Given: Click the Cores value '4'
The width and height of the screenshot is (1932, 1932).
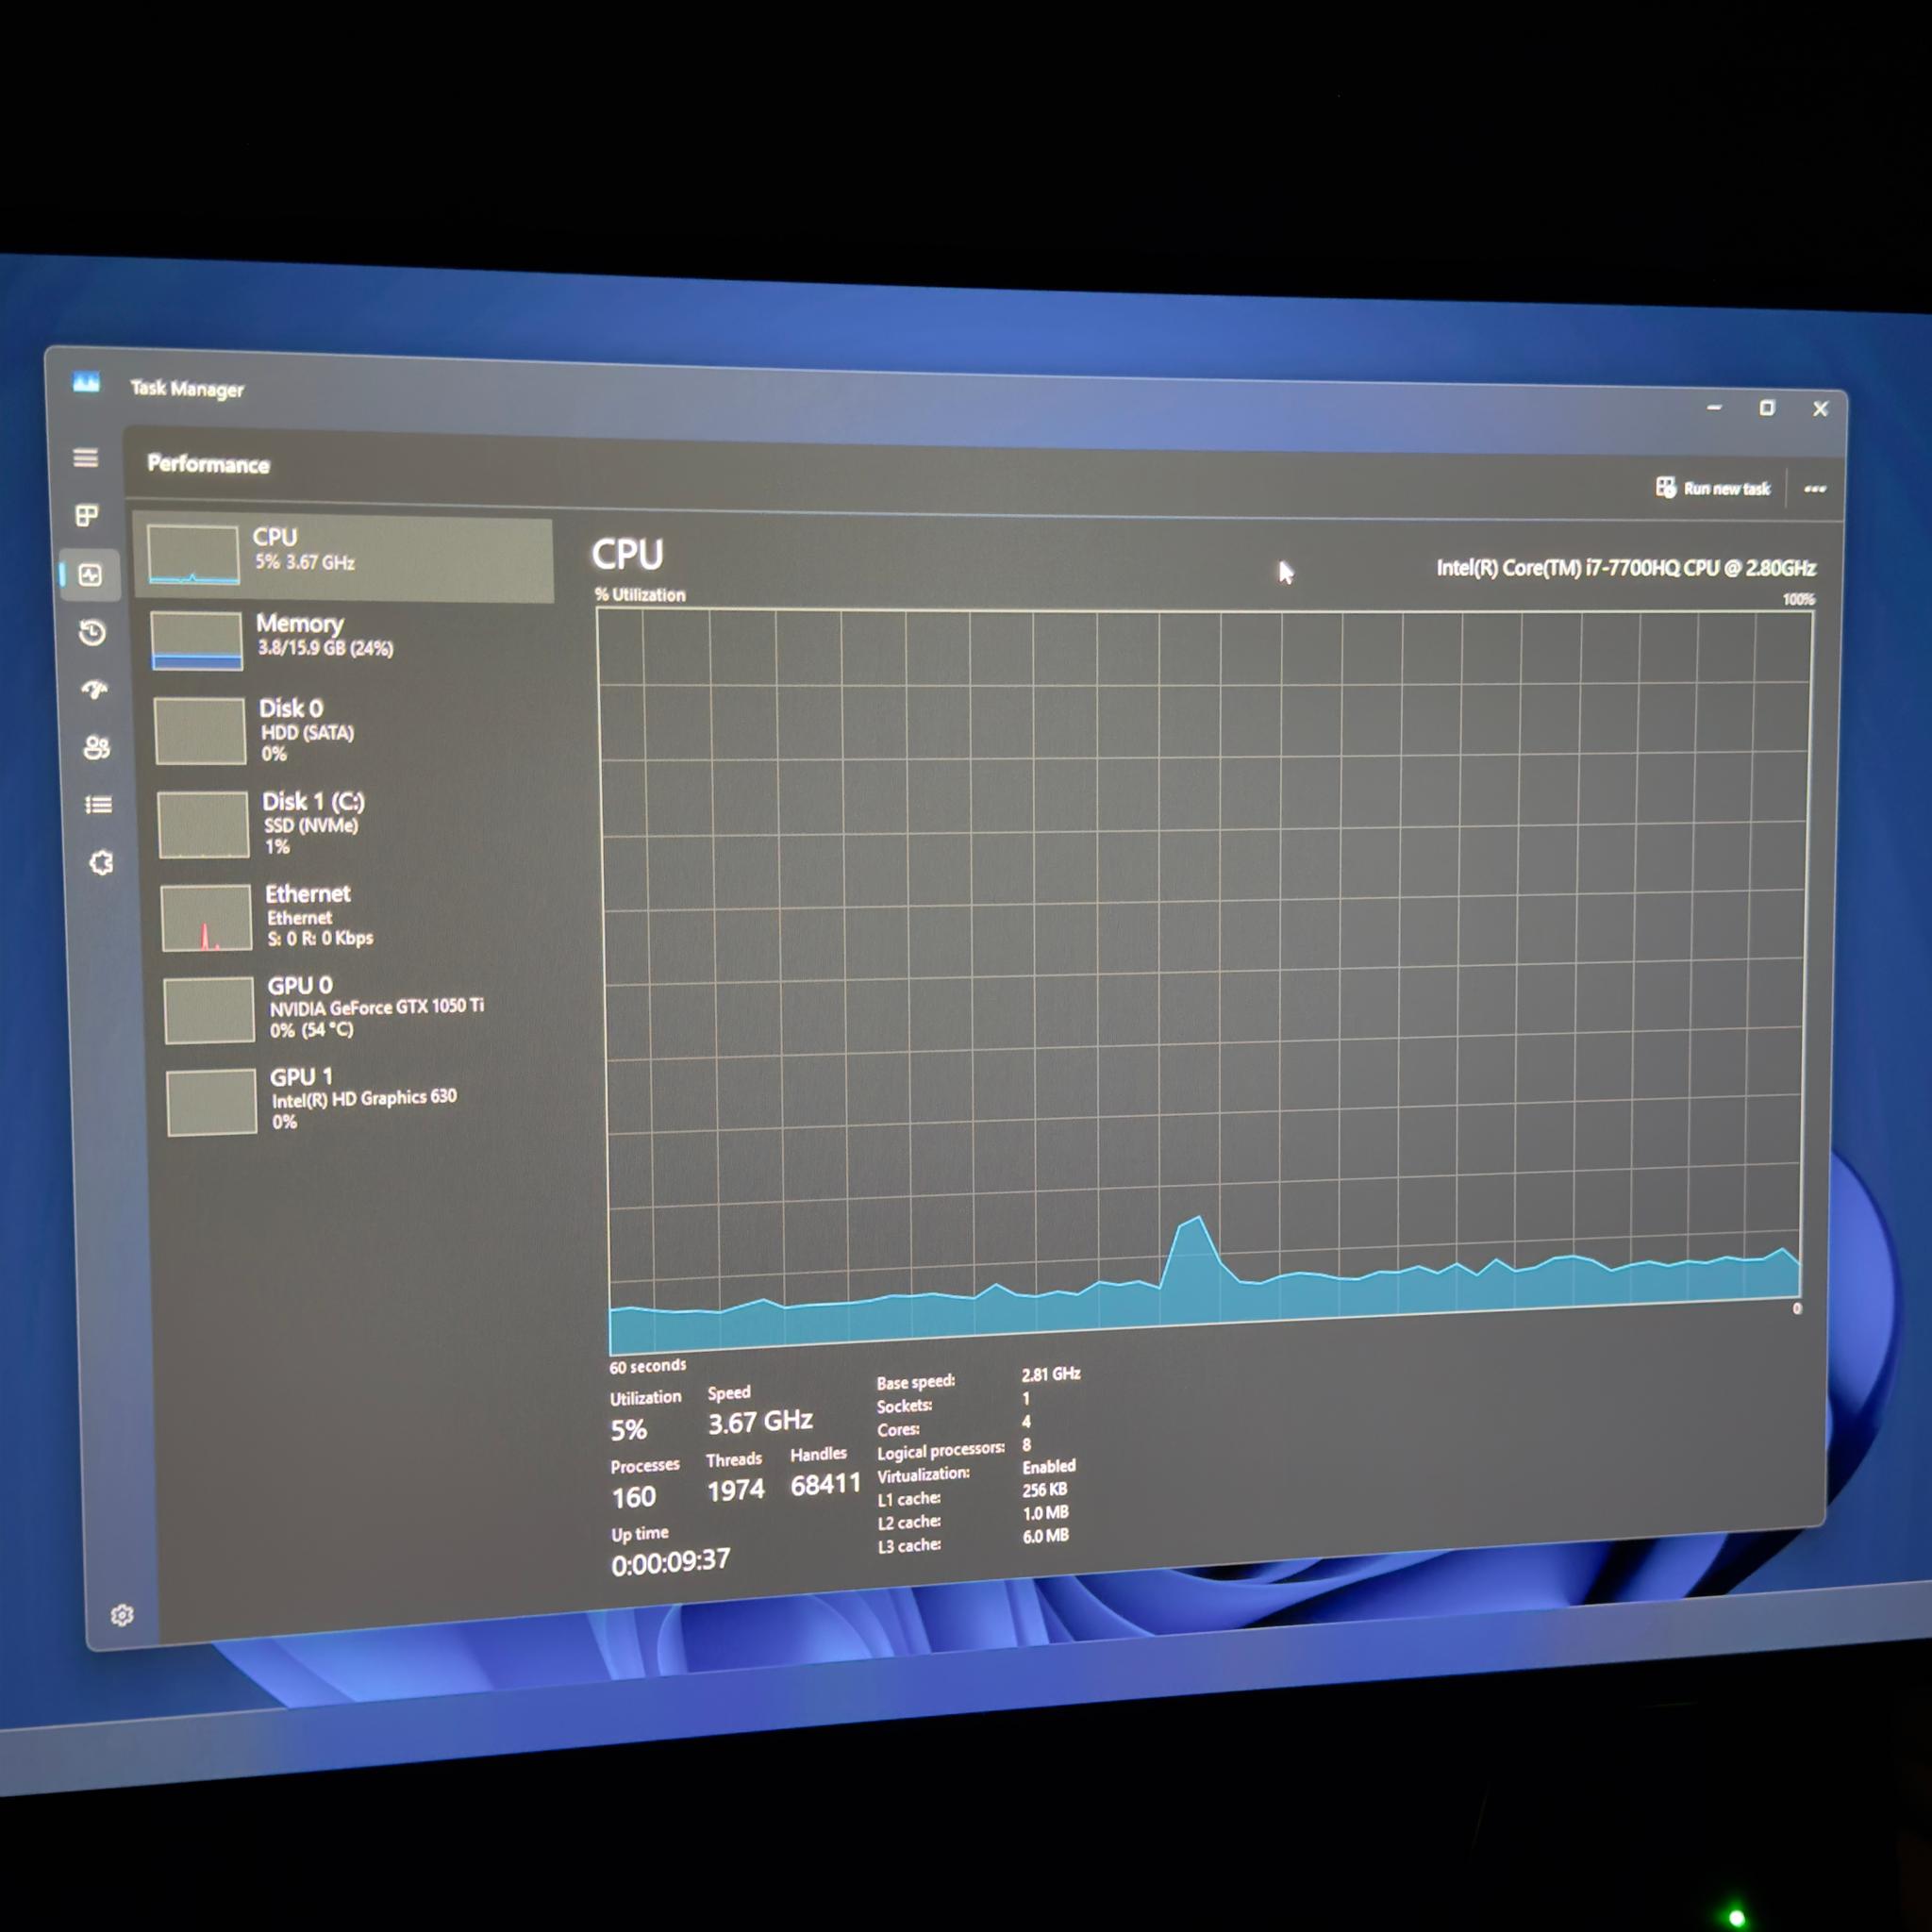Looking at the screenshot, I should pyautogui.click(x=1026, y=1421).
